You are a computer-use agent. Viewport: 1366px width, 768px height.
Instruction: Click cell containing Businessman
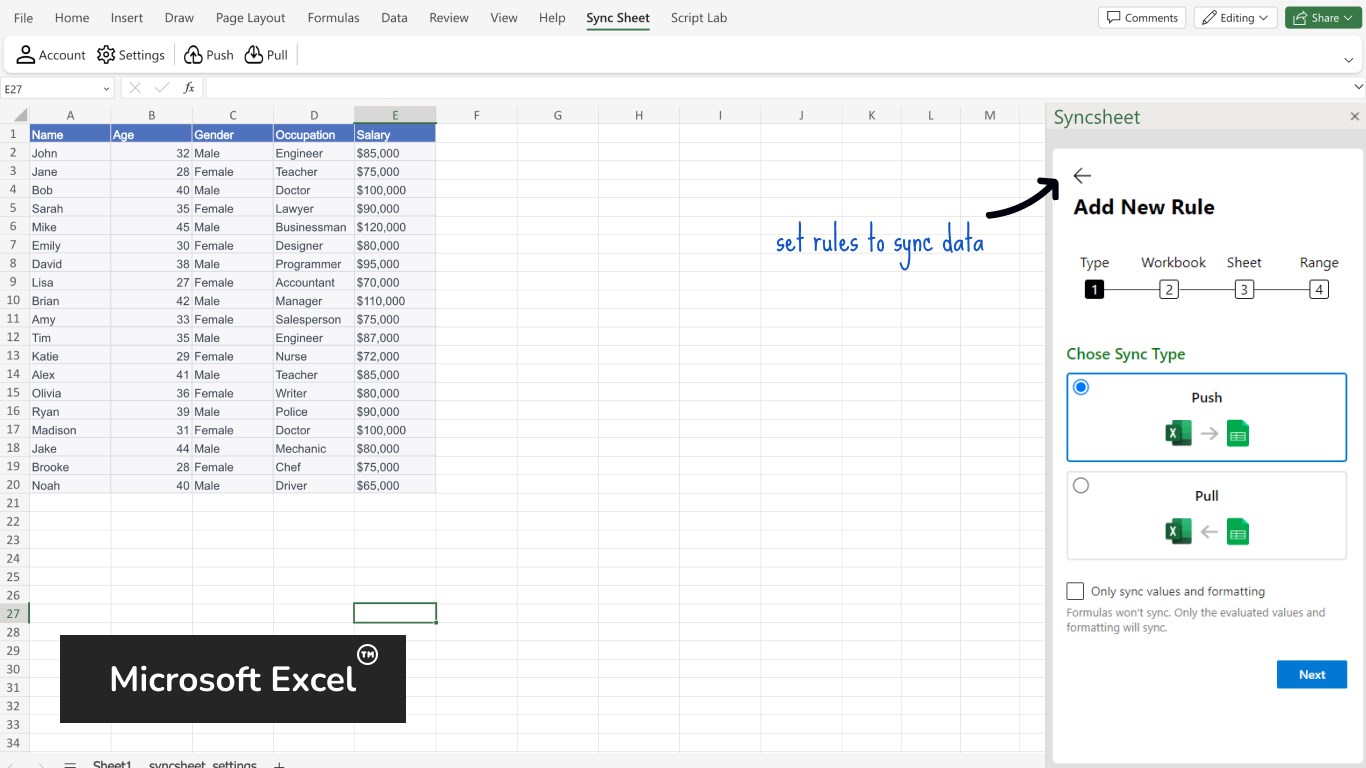click(314, 227)
